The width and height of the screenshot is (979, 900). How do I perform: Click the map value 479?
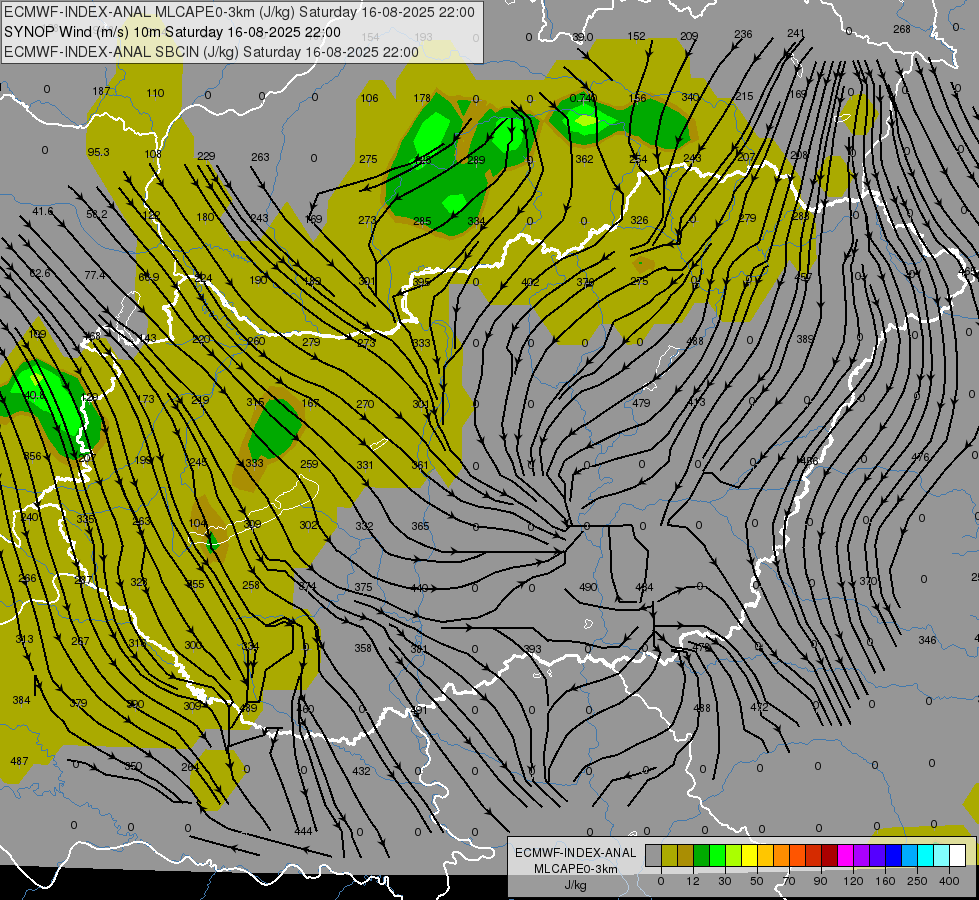pyautogui.click(x=641, y=403)
